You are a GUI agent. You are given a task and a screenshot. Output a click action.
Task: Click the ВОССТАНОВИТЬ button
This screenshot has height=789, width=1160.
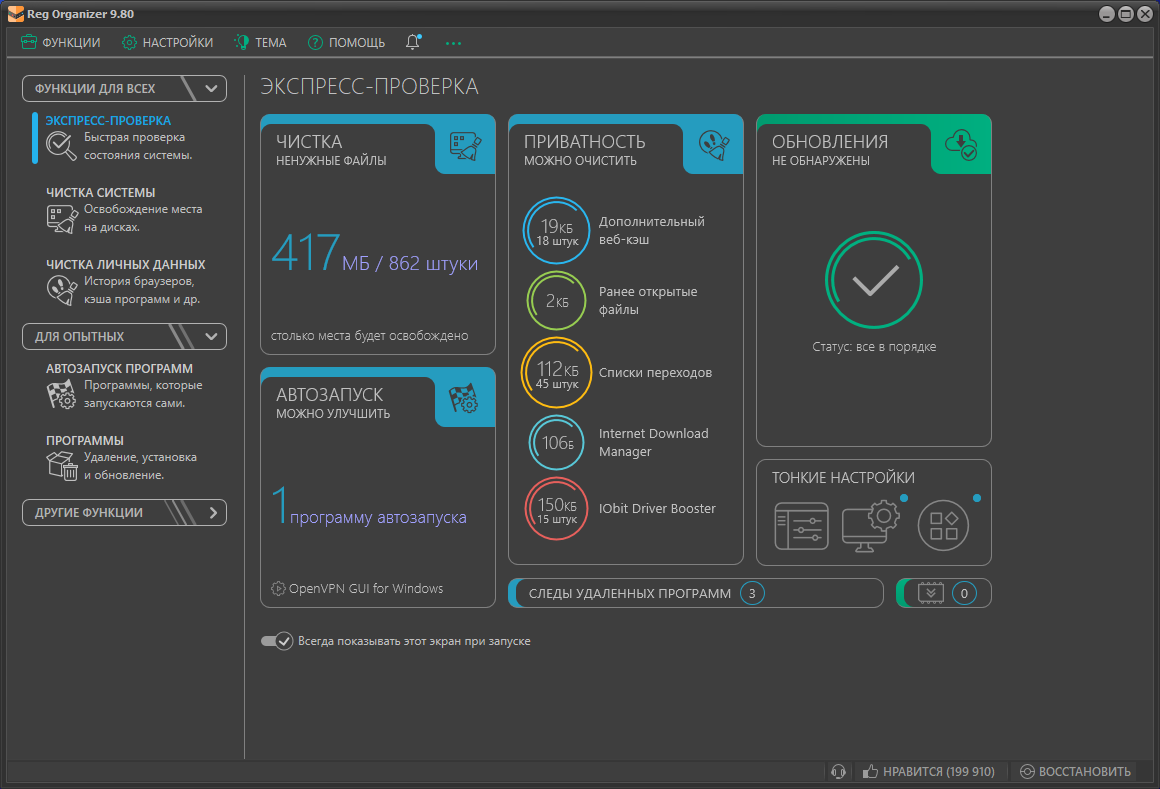(1076, 771)
